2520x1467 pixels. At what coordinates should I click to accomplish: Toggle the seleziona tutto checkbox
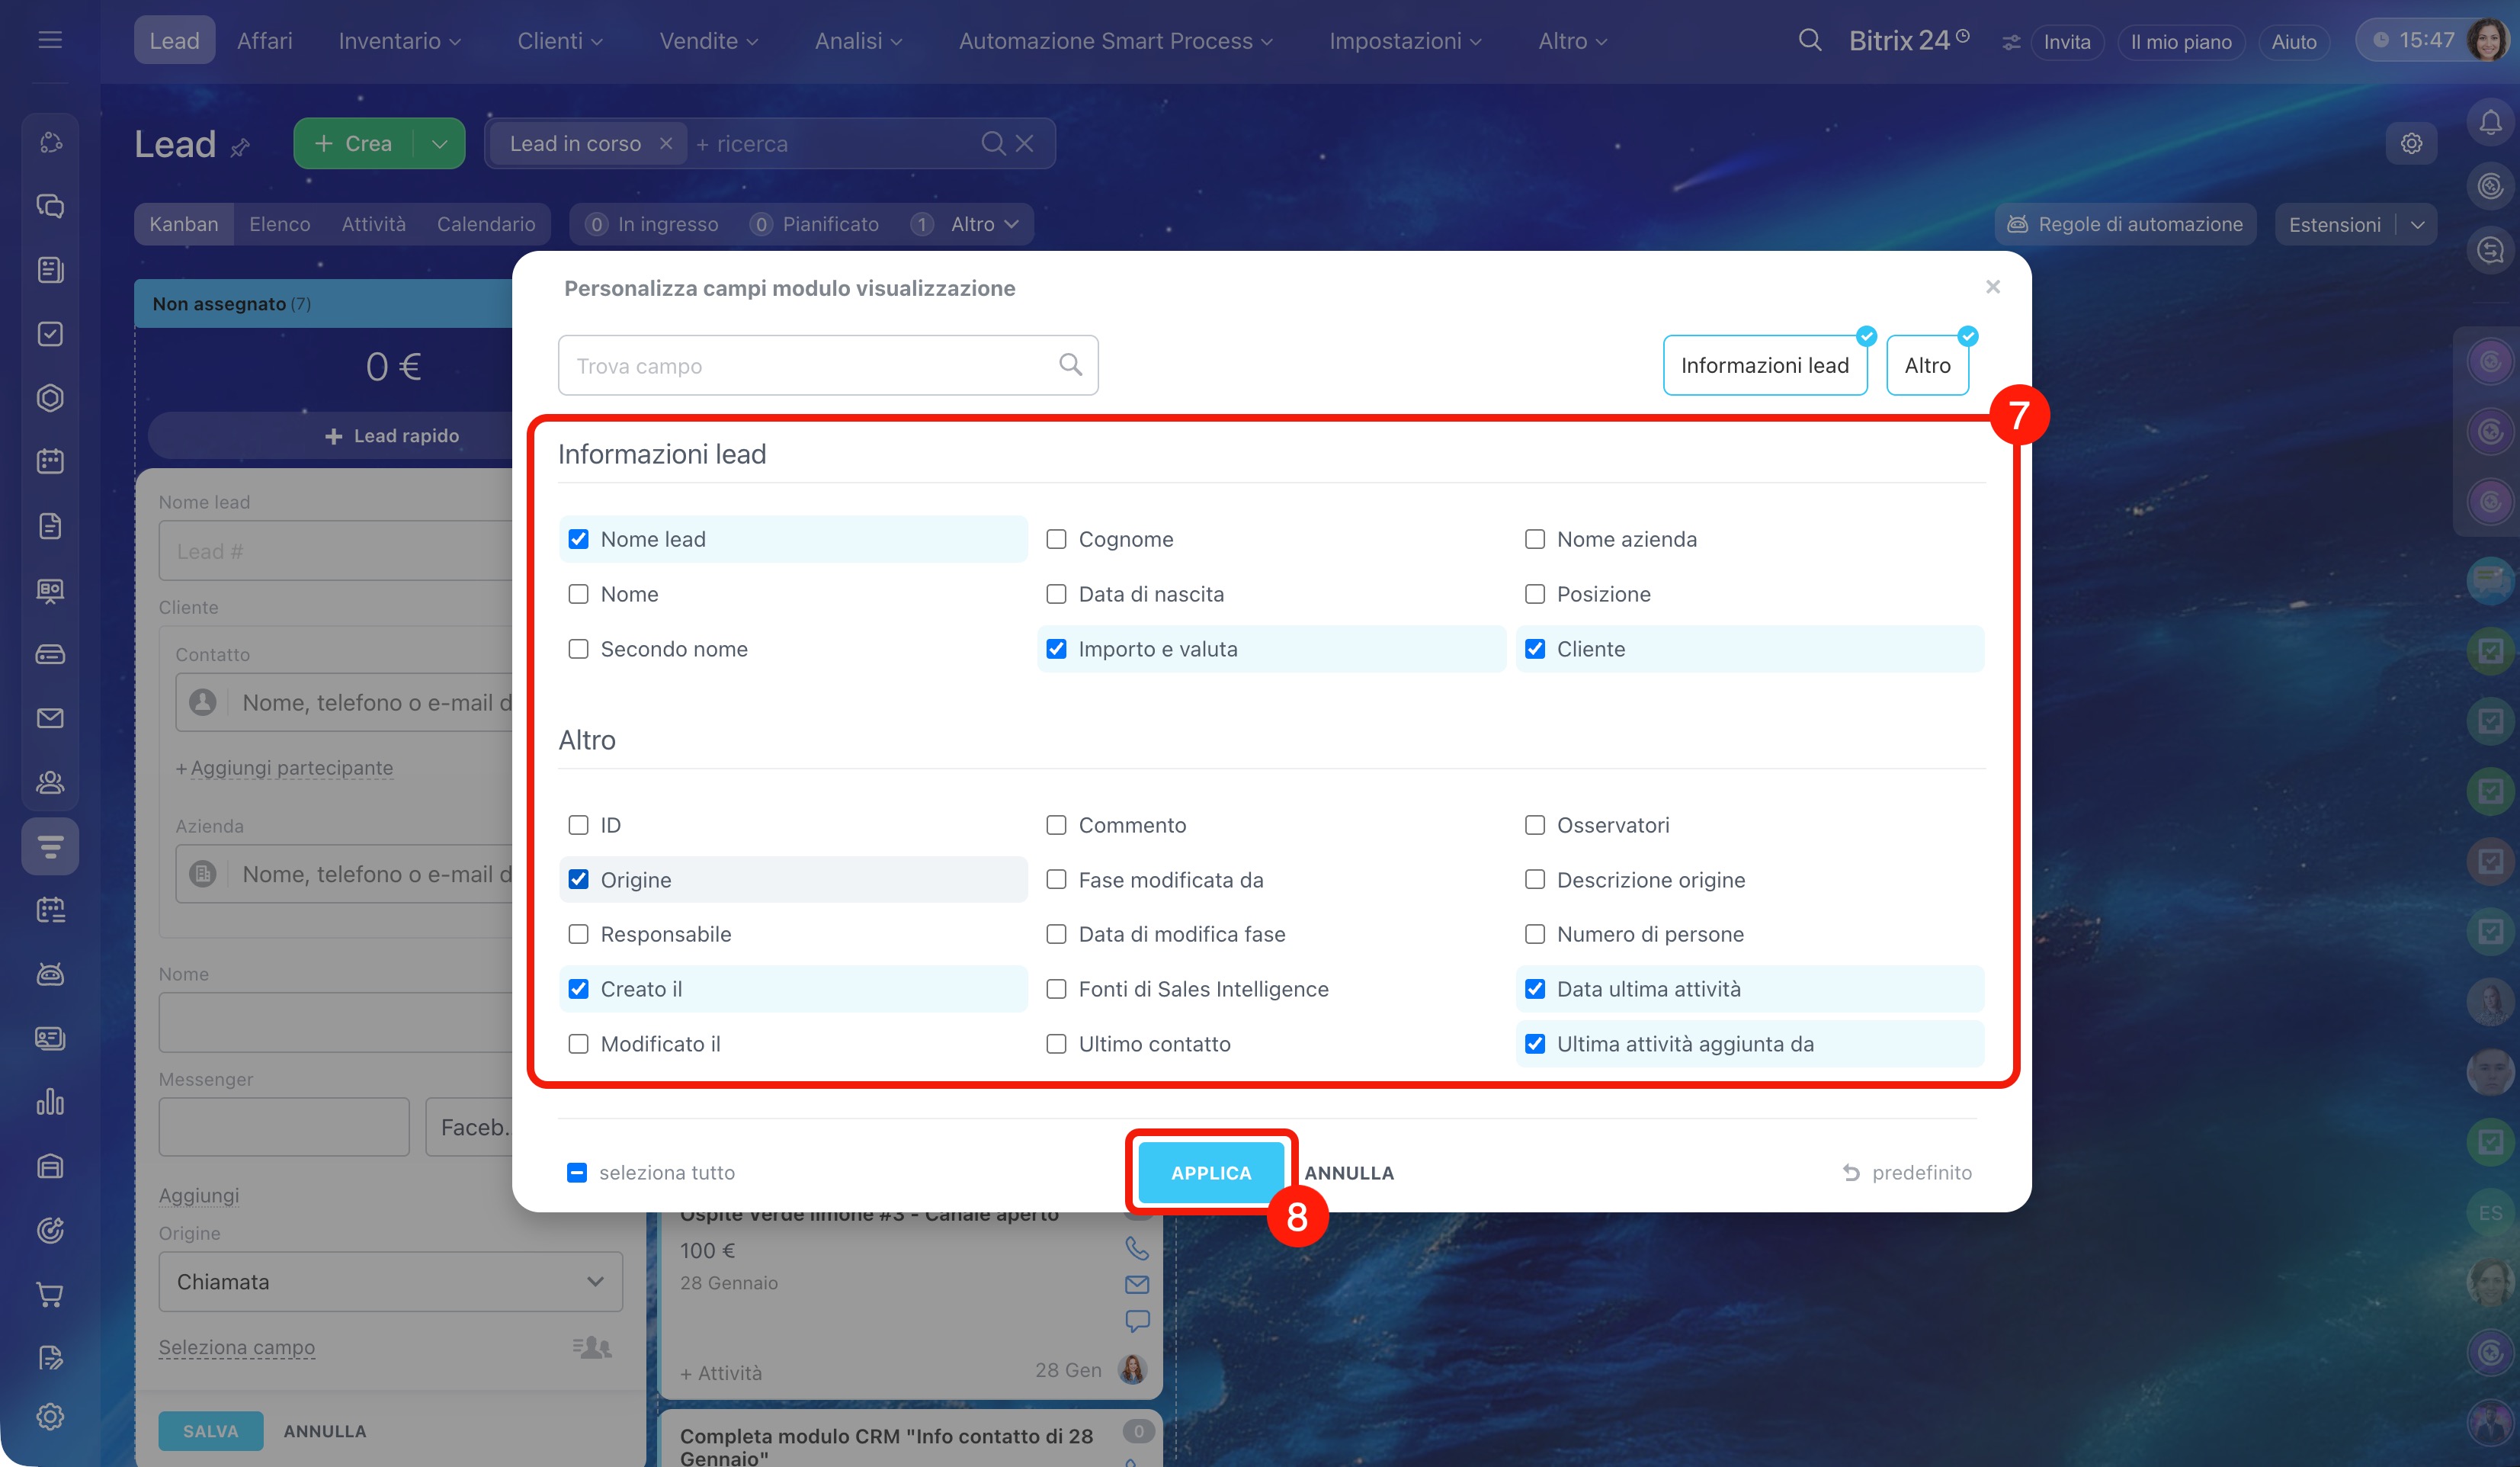pyautogui.click(x=577, y=1172)
